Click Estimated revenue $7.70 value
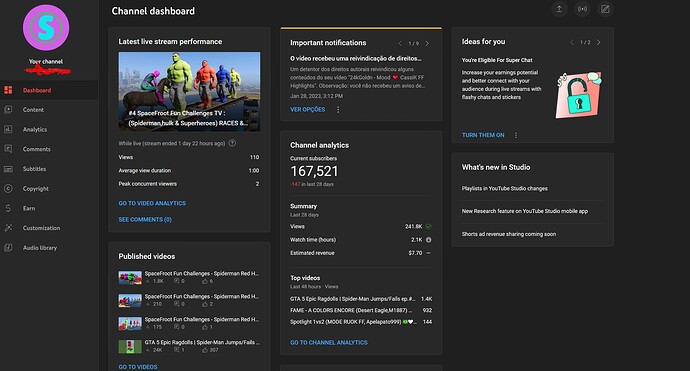The width and height of the screenshot is (690, 371). (415, 253)
